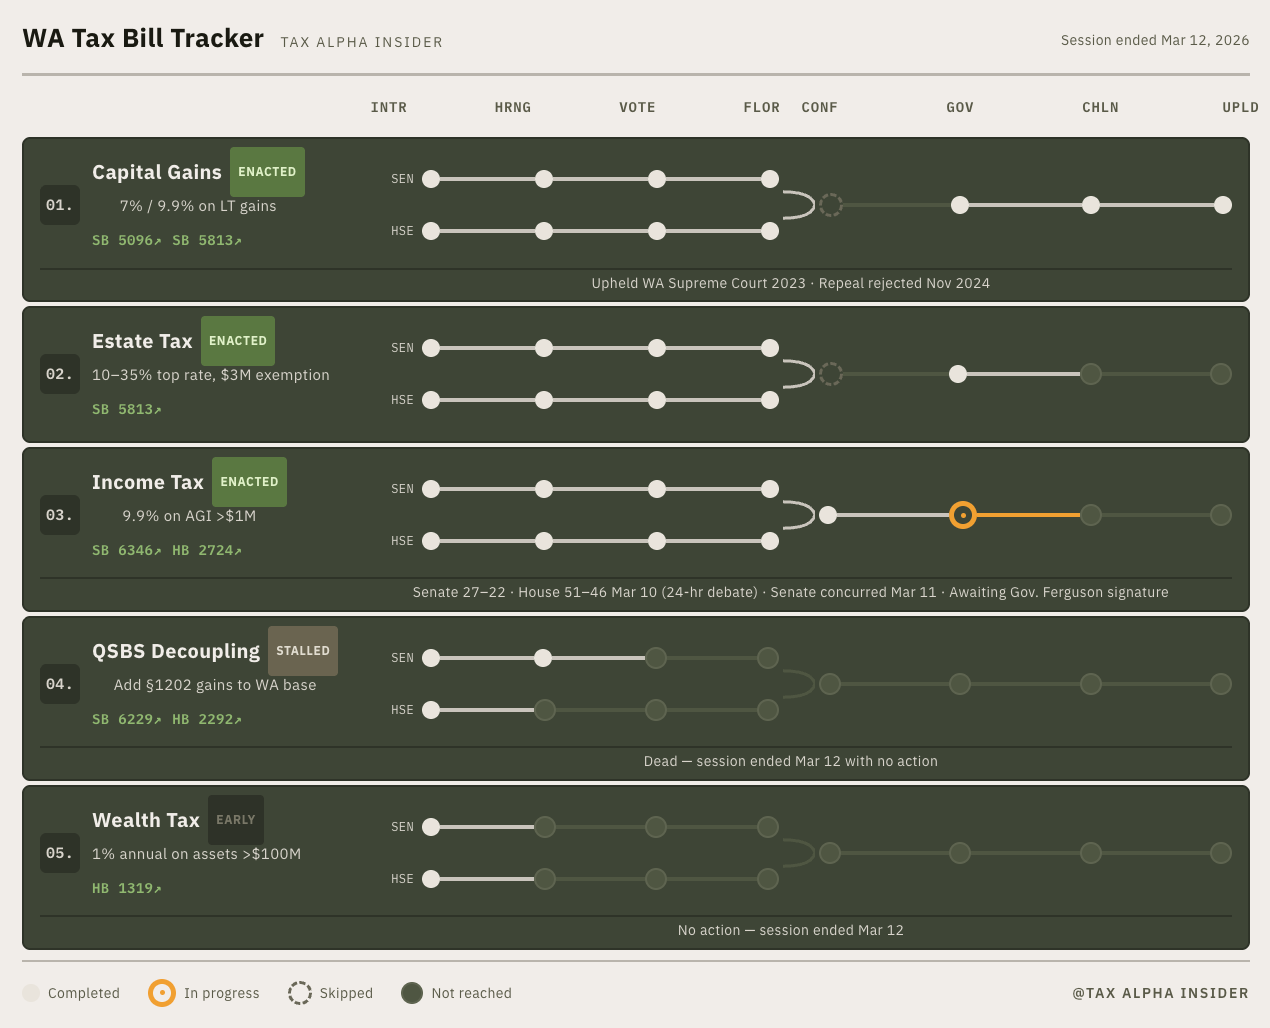The width and height of the screenshot is (1270, 1028).
Task: Click the Not reached legend swatch
Action: point(412,993)
